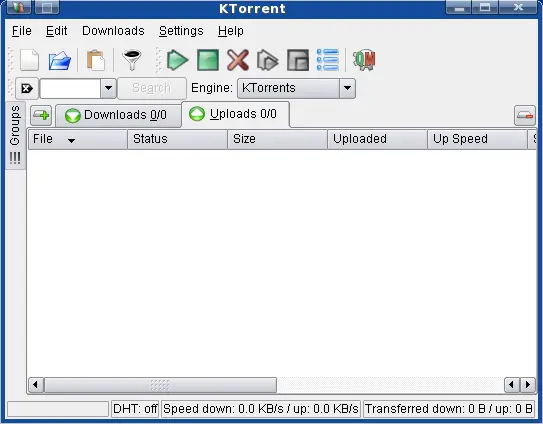The height and width of the screenshot is (424, 543).
Task: Minimize the KTorrent window
Action: pyautogui.click(x=459, y=7)
